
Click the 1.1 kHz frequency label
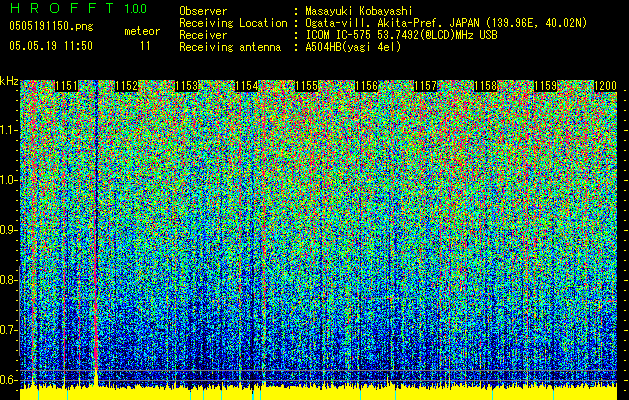9,130
